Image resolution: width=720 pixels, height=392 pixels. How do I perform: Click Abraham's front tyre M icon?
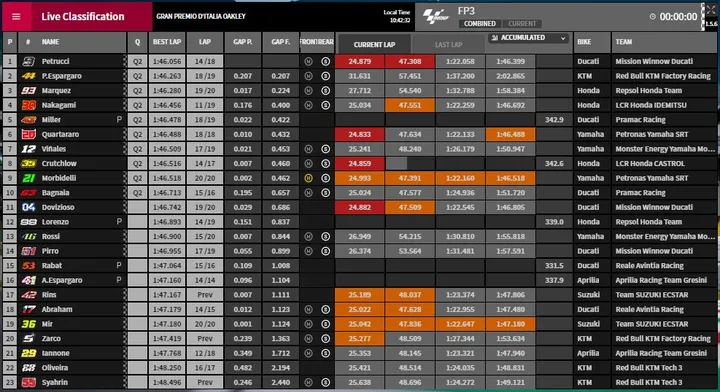click(309, 309)
